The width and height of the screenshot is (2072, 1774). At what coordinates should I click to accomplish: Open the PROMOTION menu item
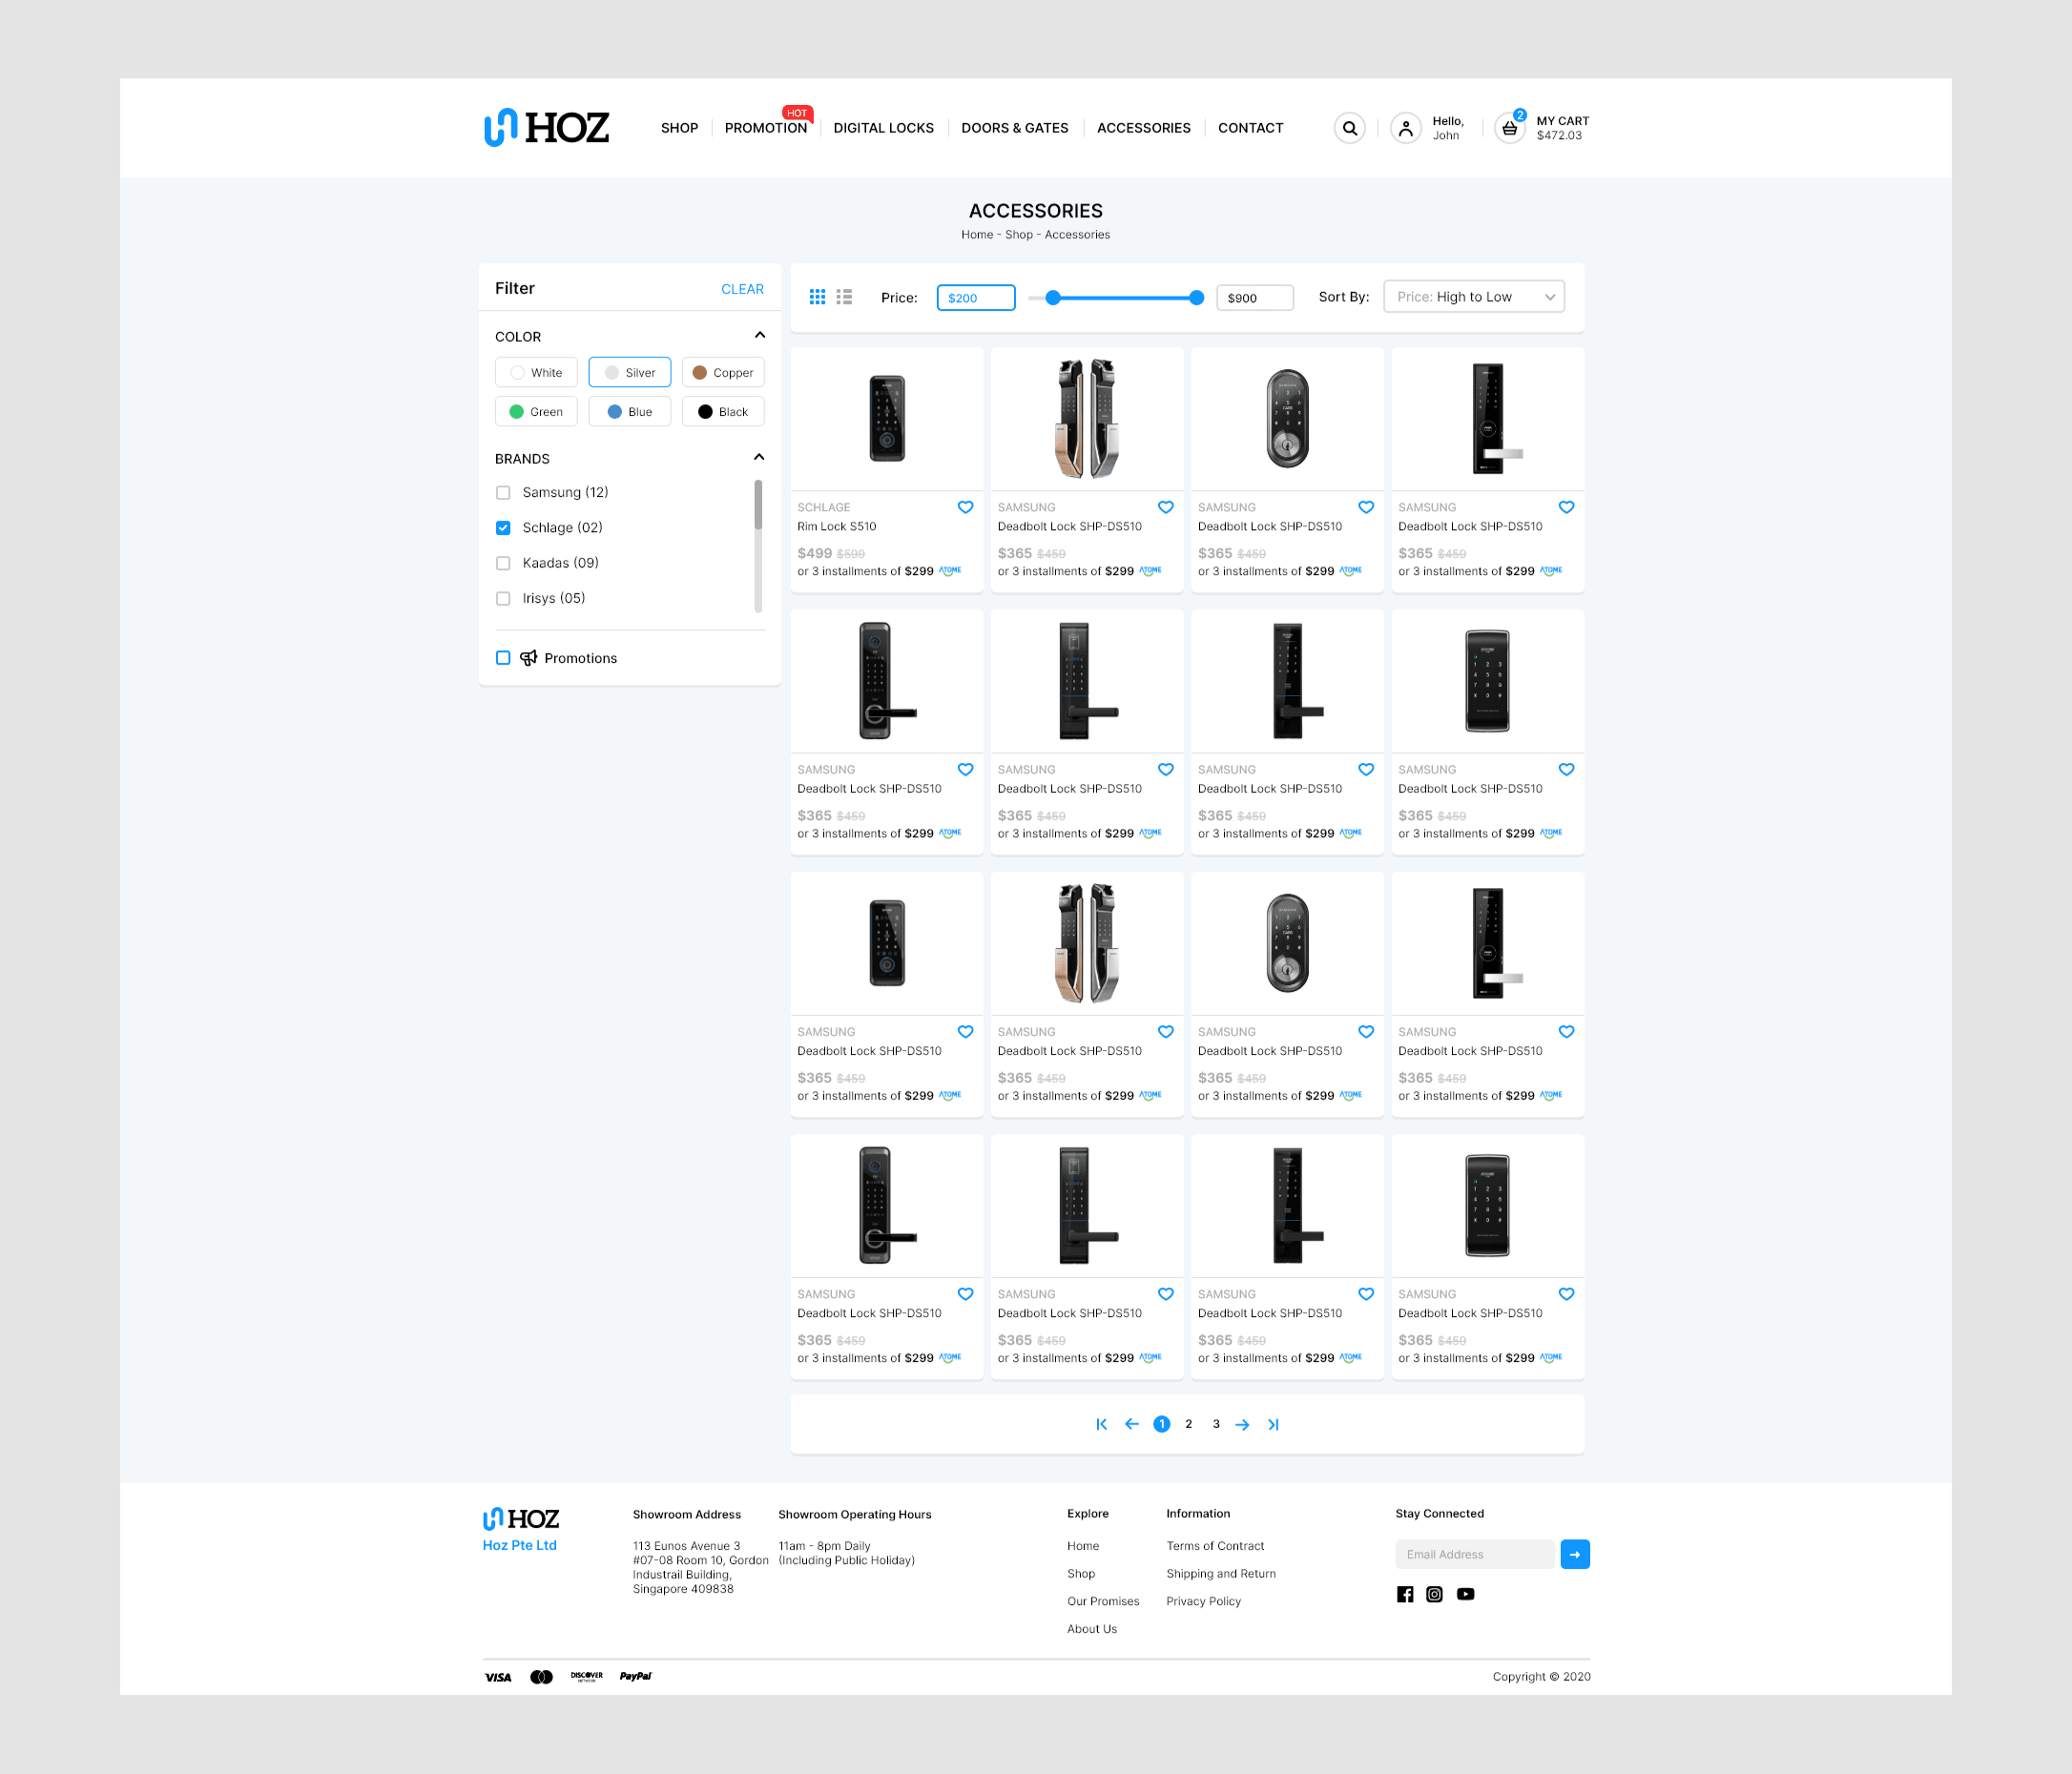click(765, 128)
